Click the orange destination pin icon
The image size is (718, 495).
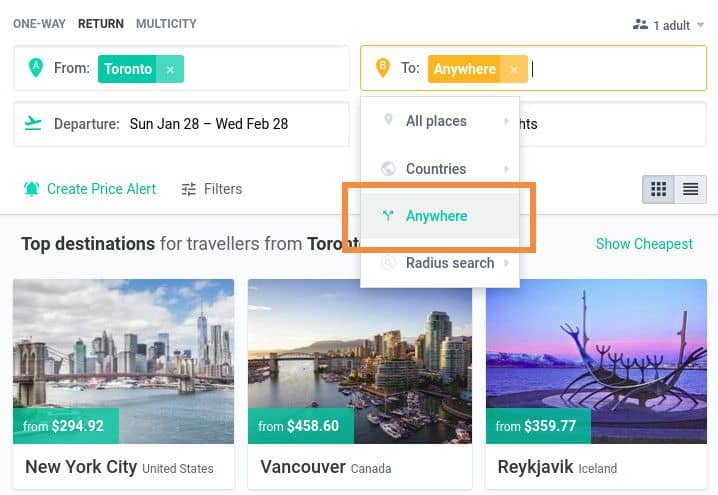click(383, 68)
